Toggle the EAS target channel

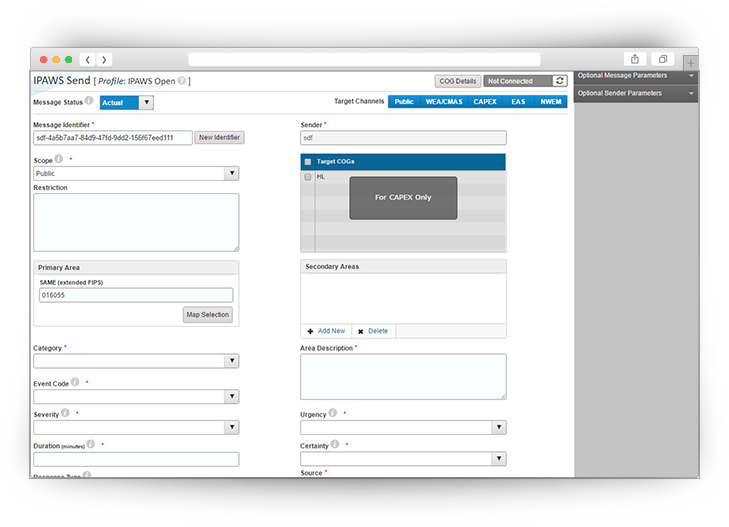pos(518,102)
